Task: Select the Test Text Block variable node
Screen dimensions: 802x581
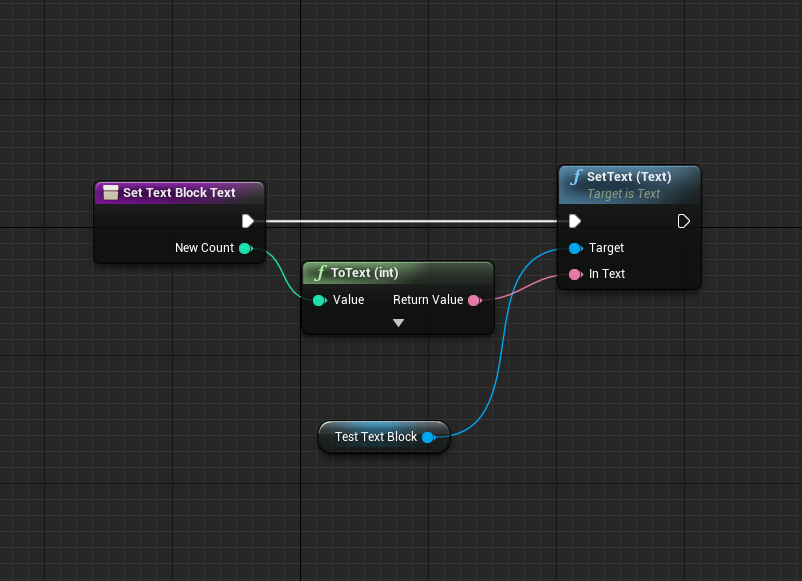Action: click(384, 437)
